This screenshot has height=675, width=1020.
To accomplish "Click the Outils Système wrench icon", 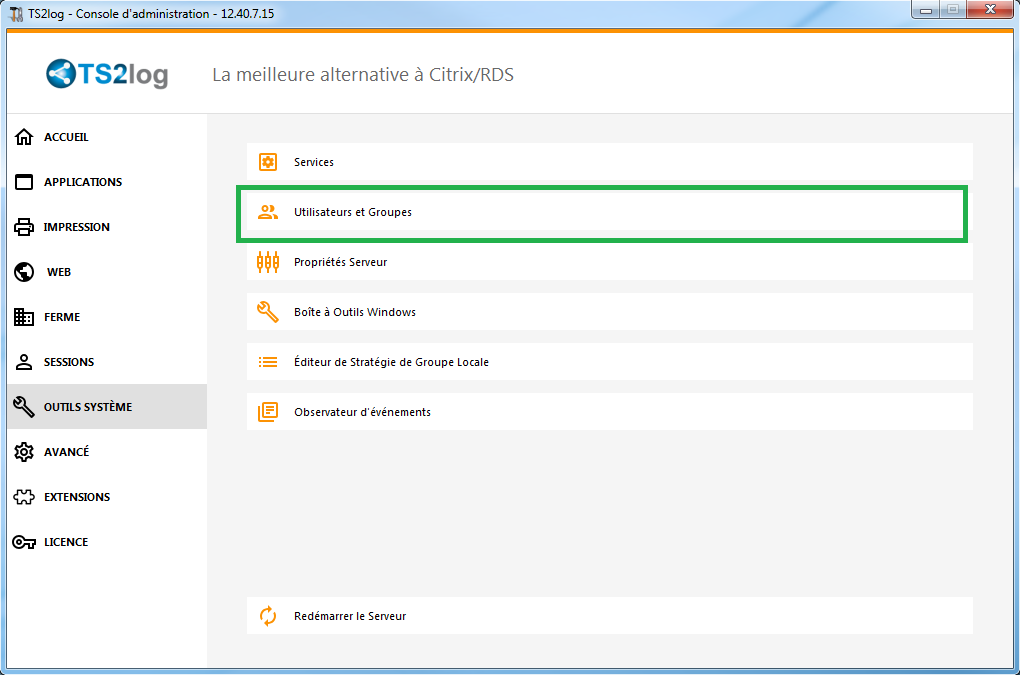I will [x=24, y=407].
